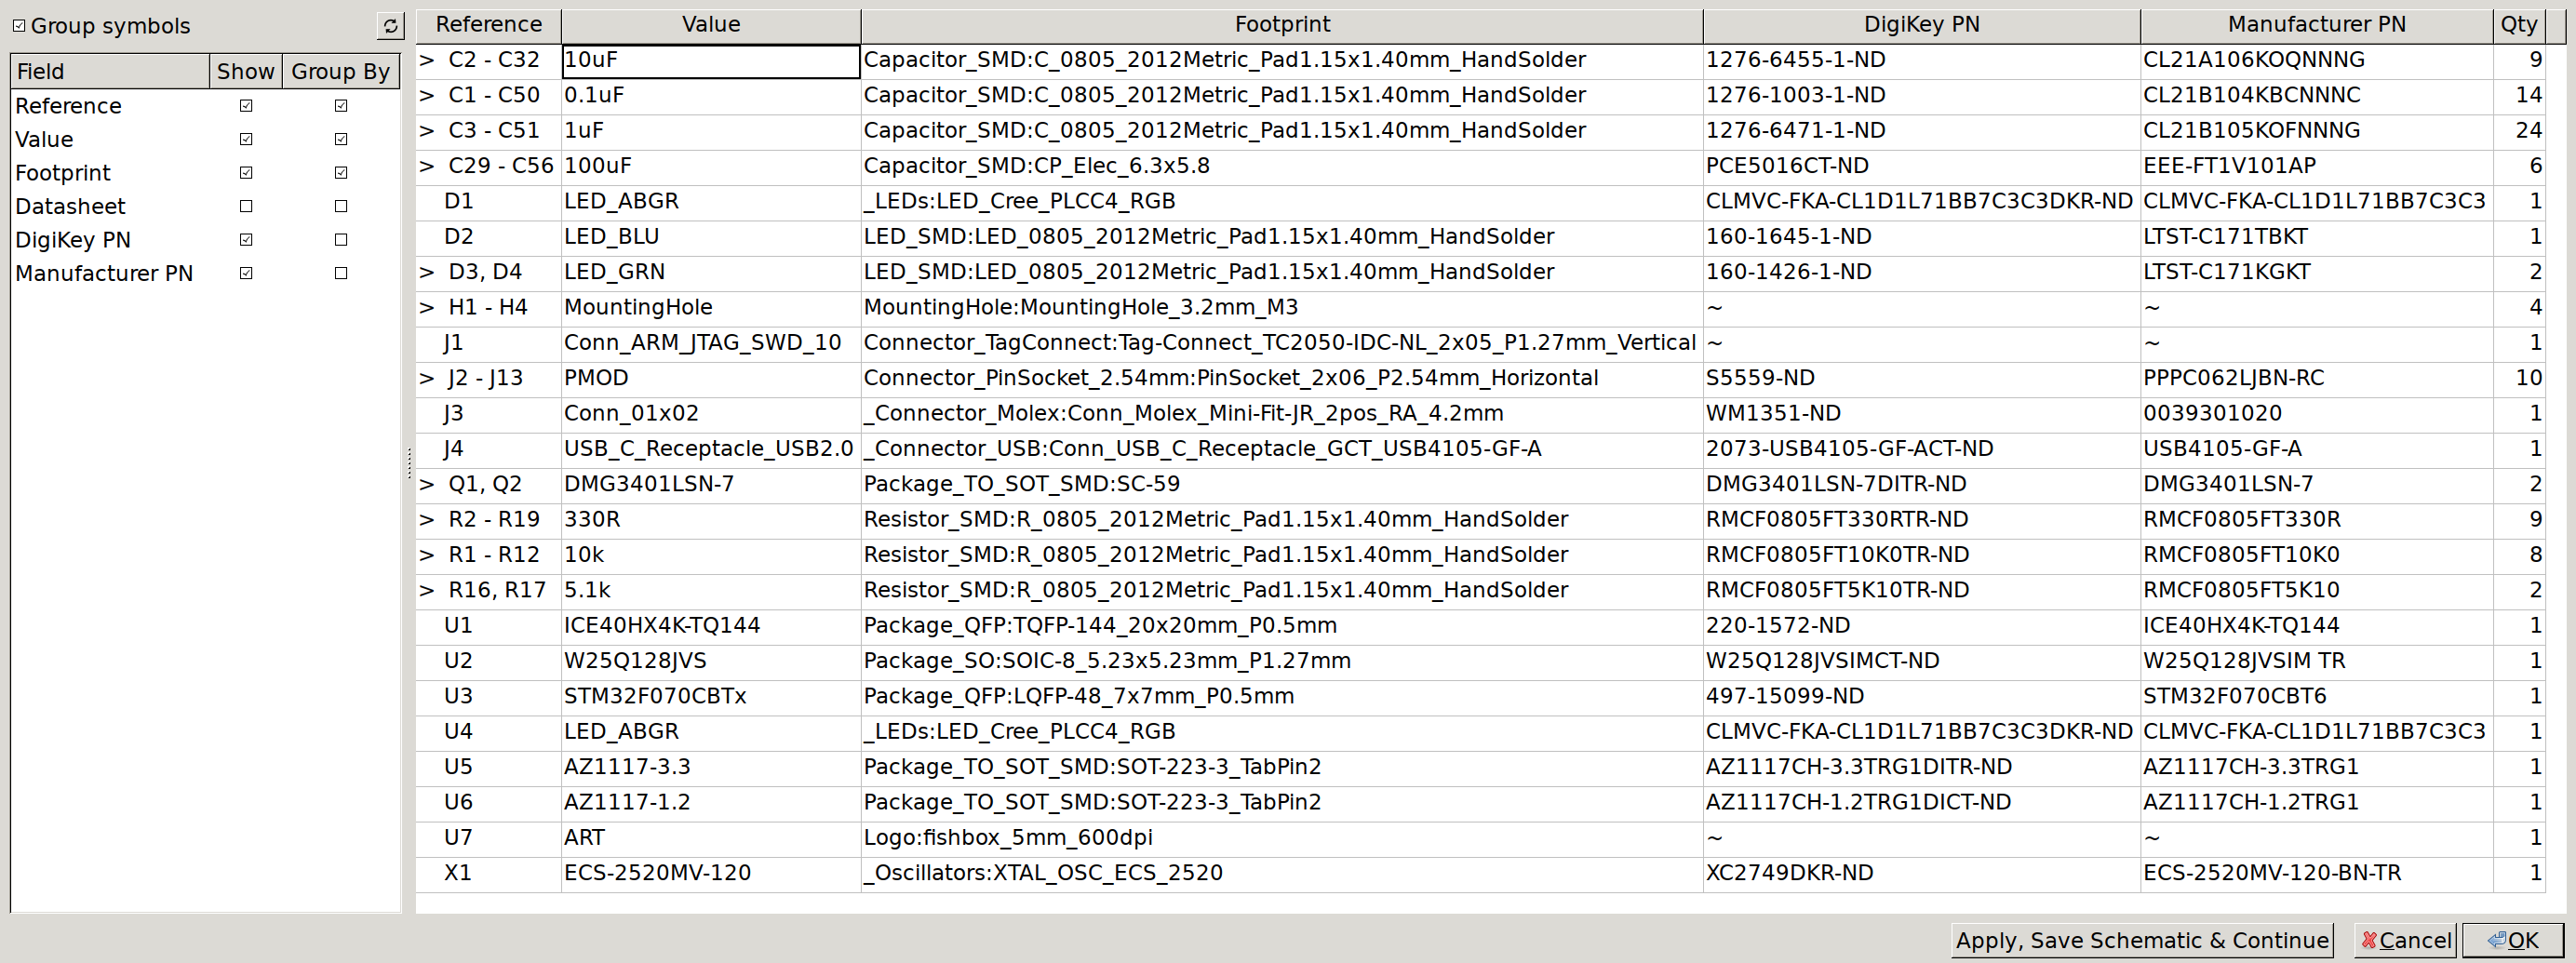Screen dimensions: 2576x963
Task: Expand the C3 - C51 group row
Action: pos(427,131)
